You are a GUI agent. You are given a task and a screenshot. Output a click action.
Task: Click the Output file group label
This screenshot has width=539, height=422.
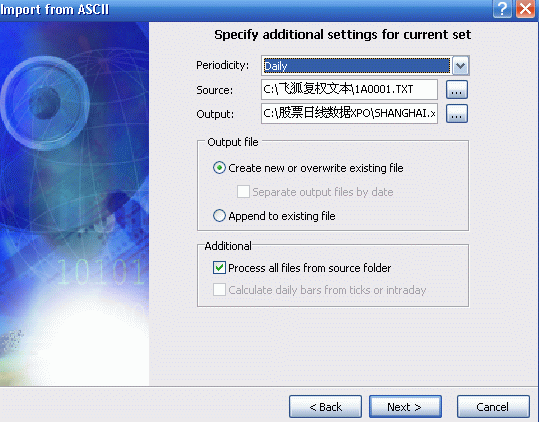(x=233, y=142)
